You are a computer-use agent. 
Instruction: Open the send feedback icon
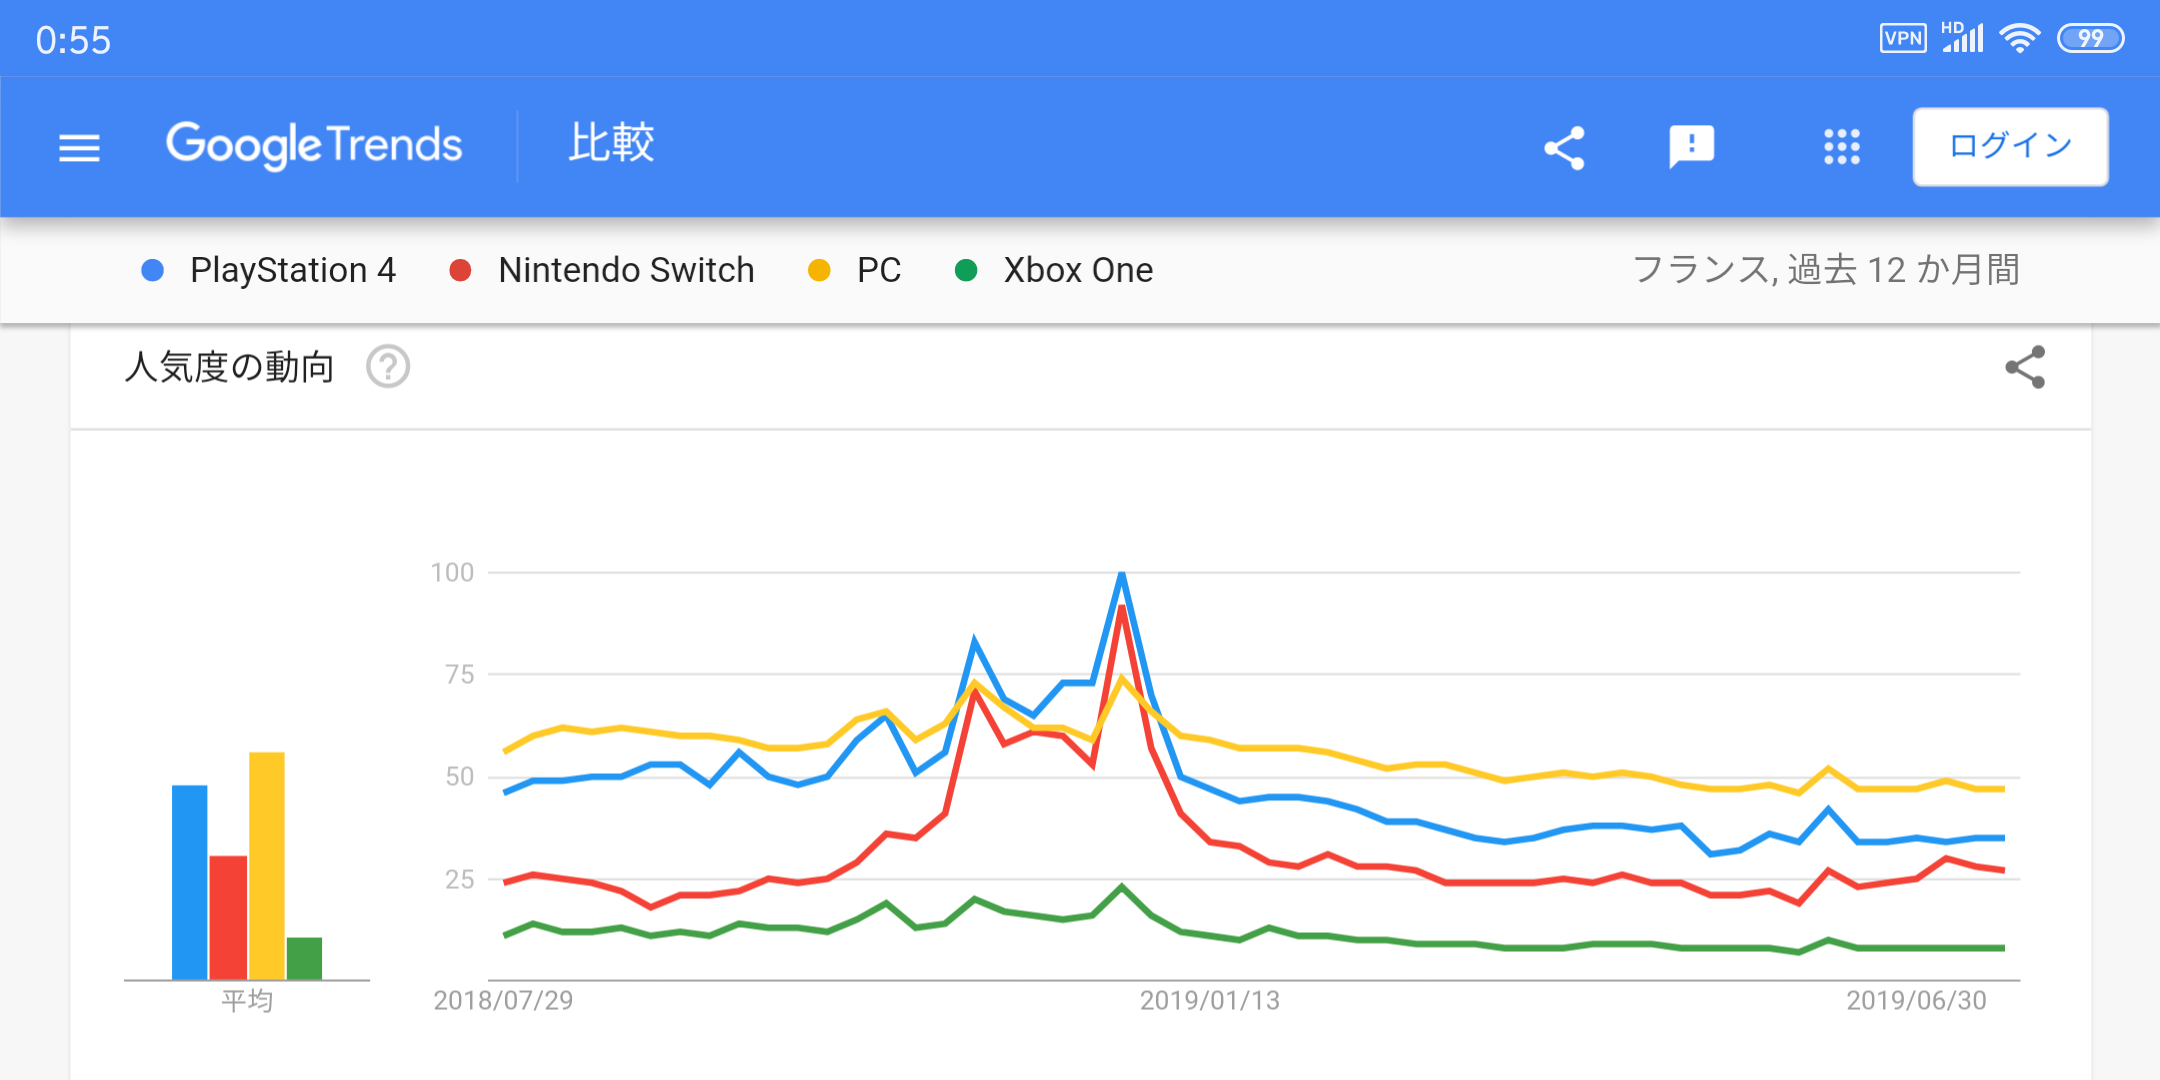pos(1691,147)
